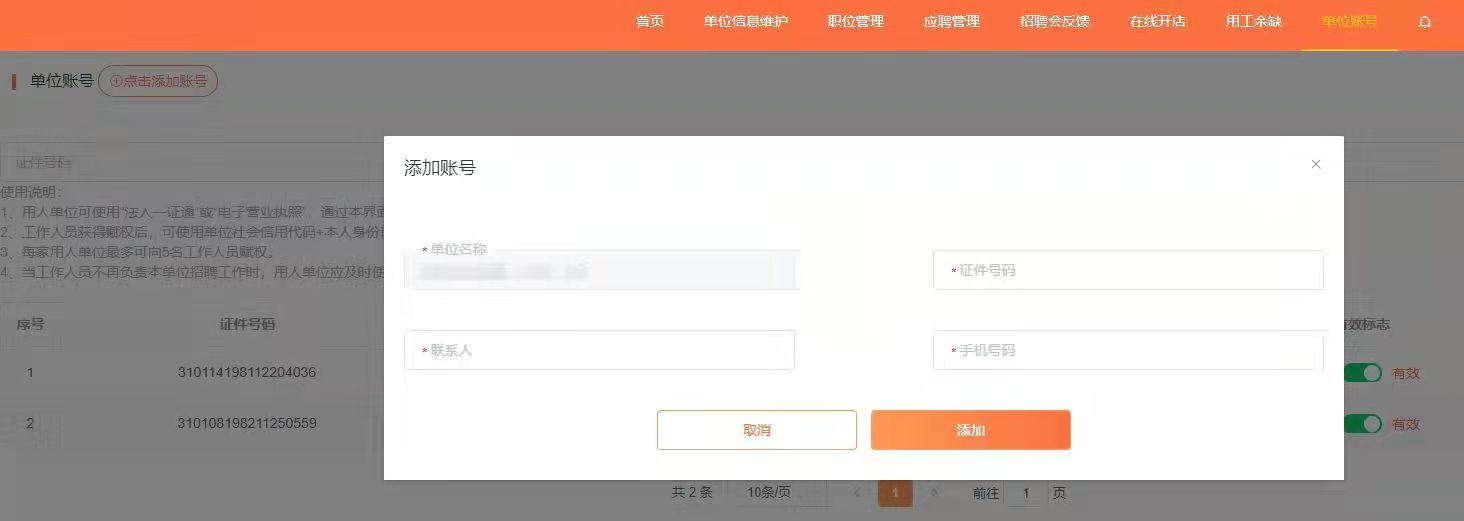Click the 前往 page number box

1025,492
